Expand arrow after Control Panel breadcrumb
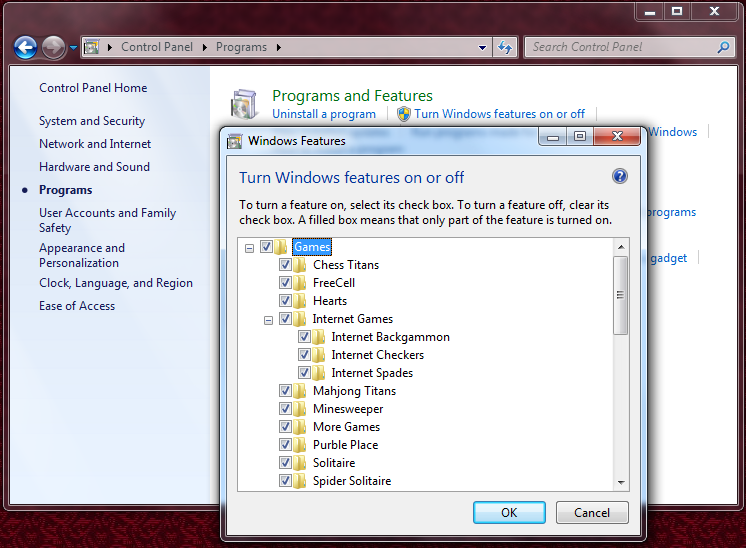746x548 pixels. point(205,47)
